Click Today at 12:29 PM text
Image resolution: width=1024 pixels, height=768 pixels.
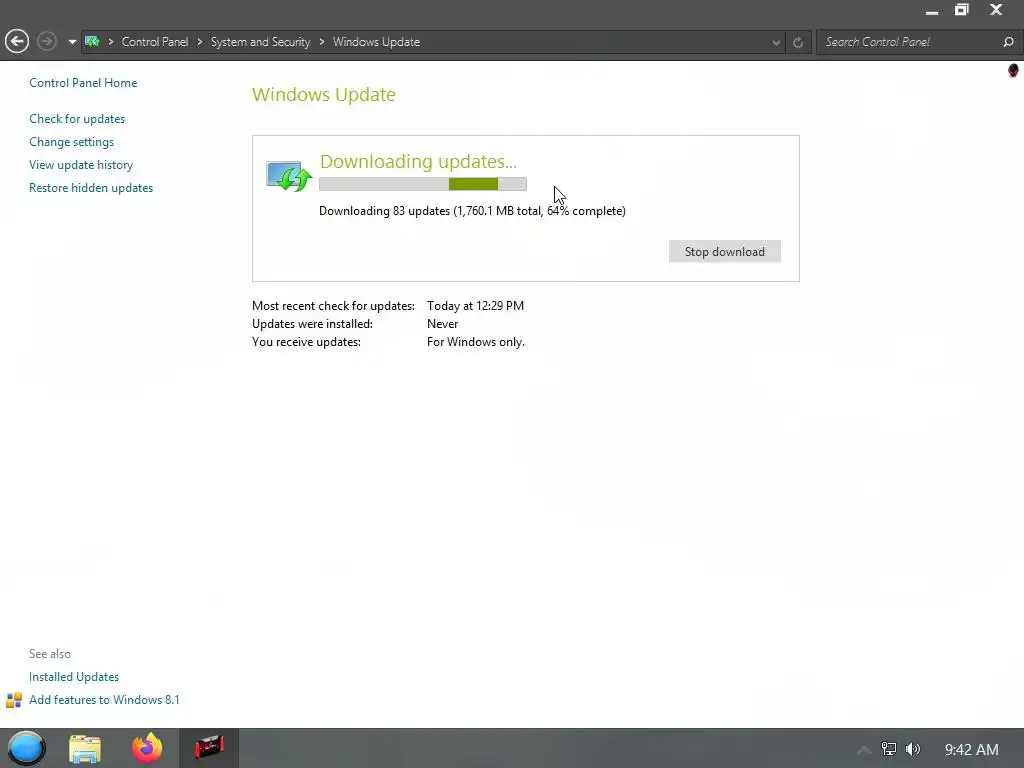(x=475, y=306)
